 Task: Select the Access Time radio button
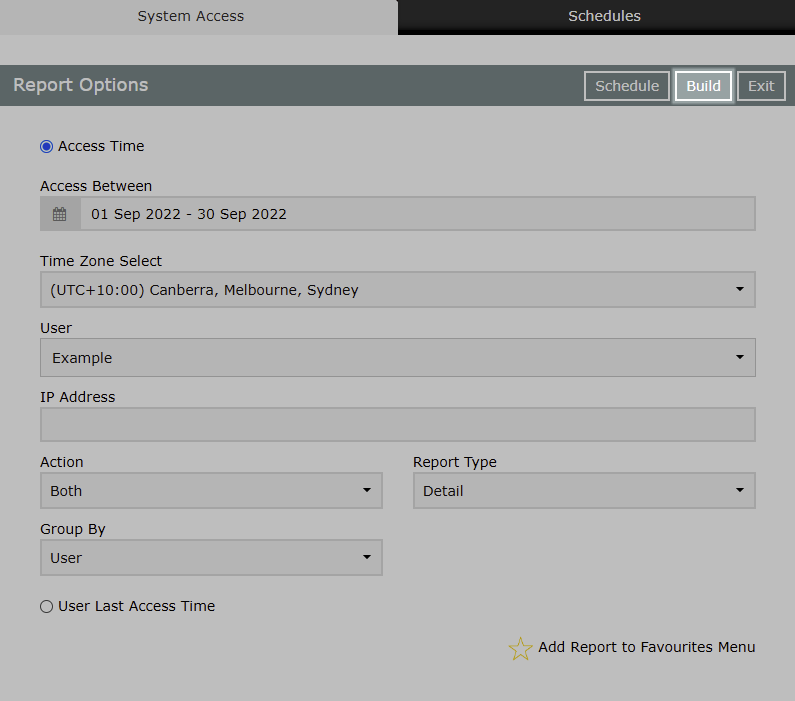click(x=46, y=146)
